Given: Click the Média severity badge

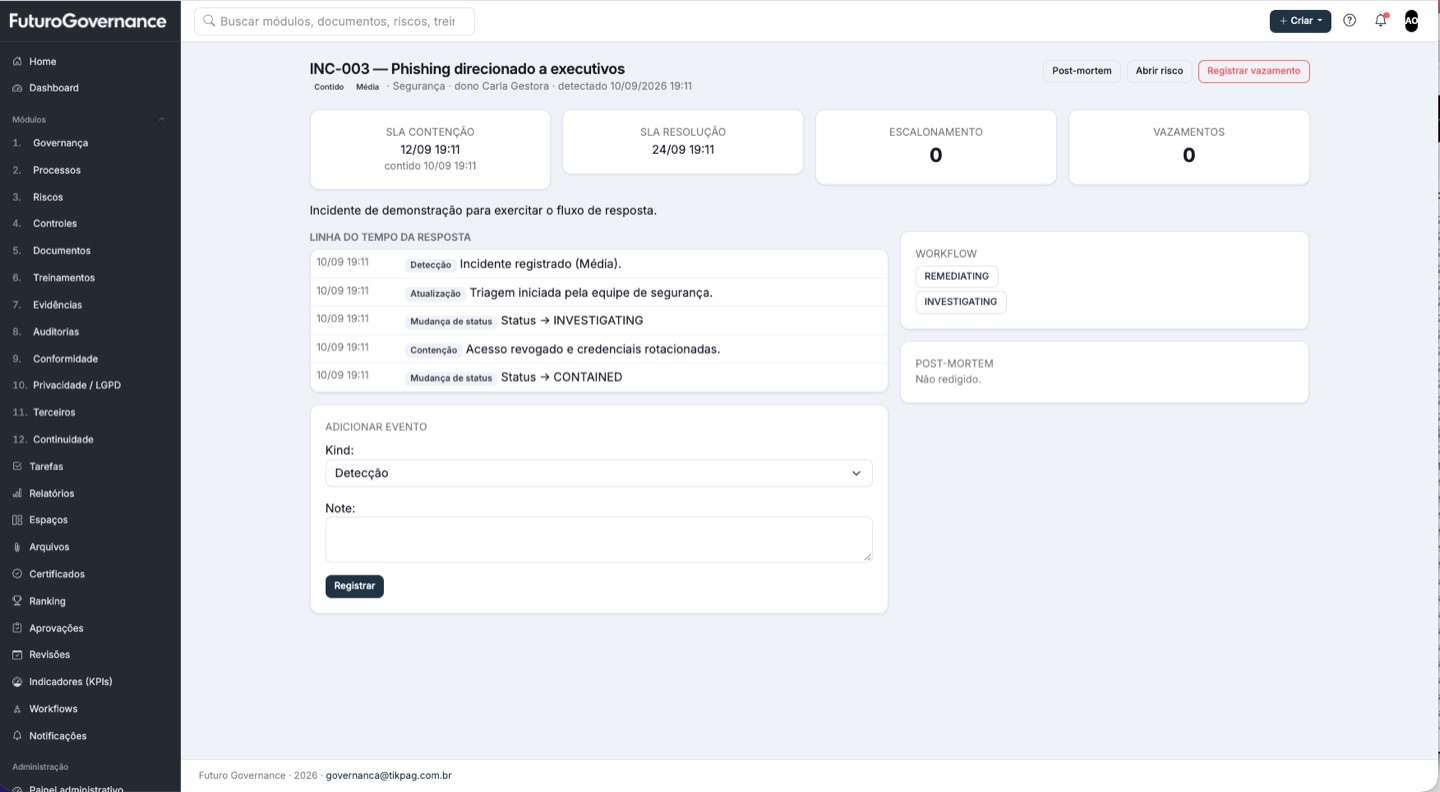Looking at the screenshot, I should [x=368, y=87].
